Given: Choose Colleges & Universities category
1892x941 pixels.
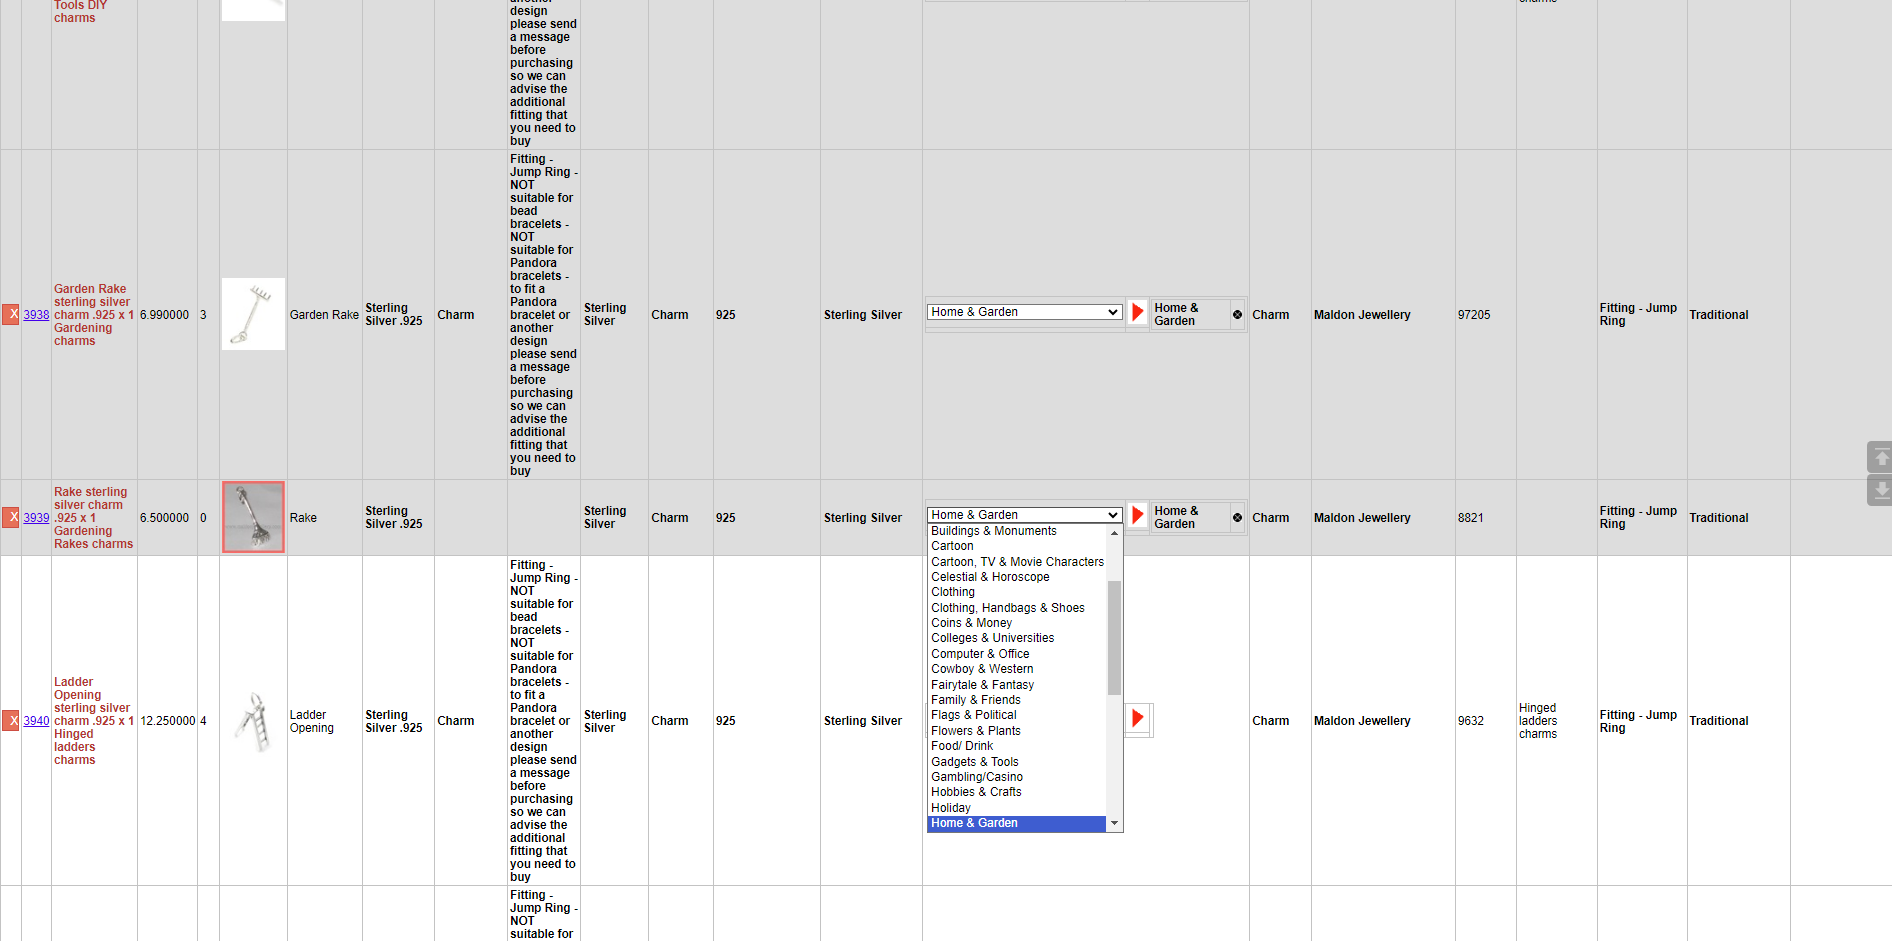Looking at the screenshot, I should pos(1016,638).
